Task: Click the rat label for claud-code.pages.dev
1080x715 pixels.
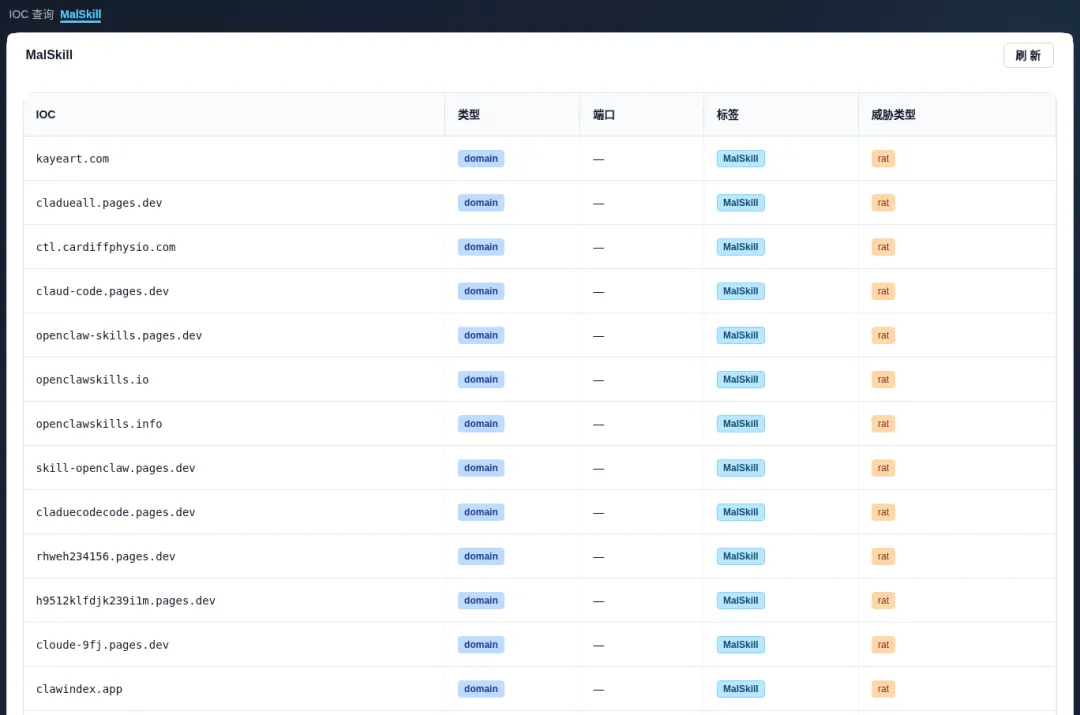Action: (883, 291)
